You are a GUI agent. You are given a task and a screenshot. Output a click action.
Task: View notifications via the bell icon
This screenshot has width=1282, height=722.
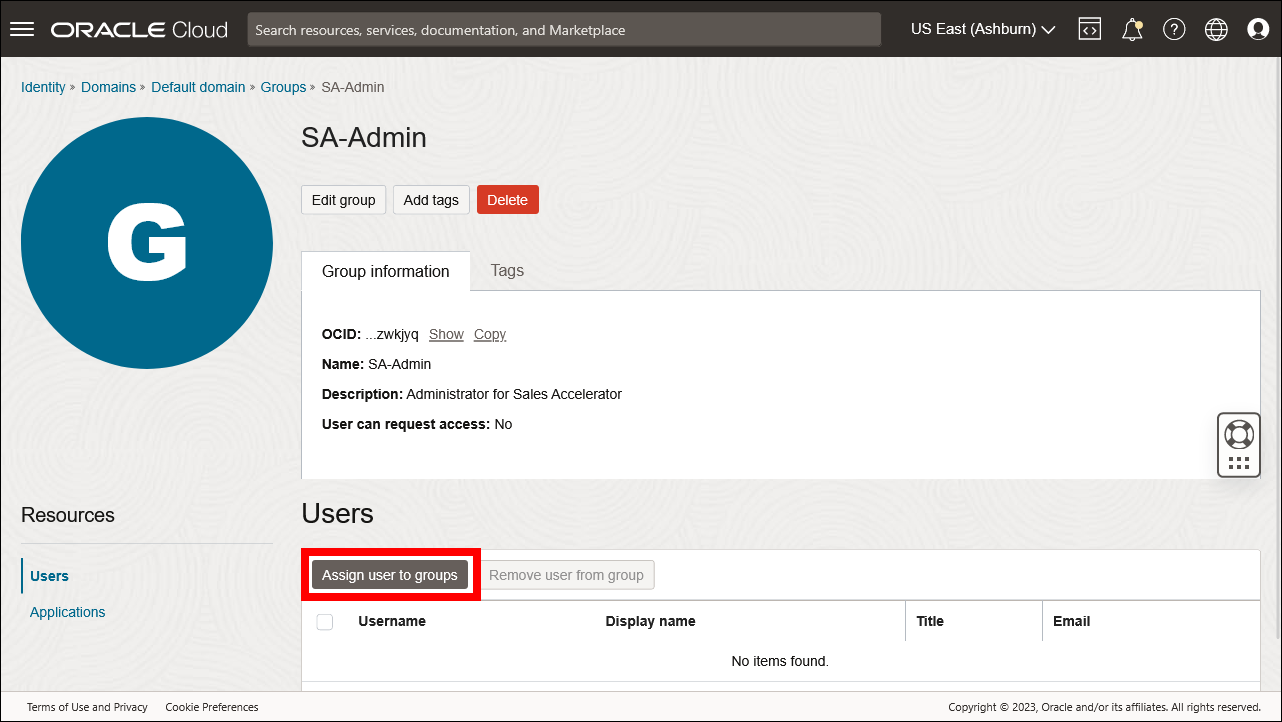click(1131, 29)
